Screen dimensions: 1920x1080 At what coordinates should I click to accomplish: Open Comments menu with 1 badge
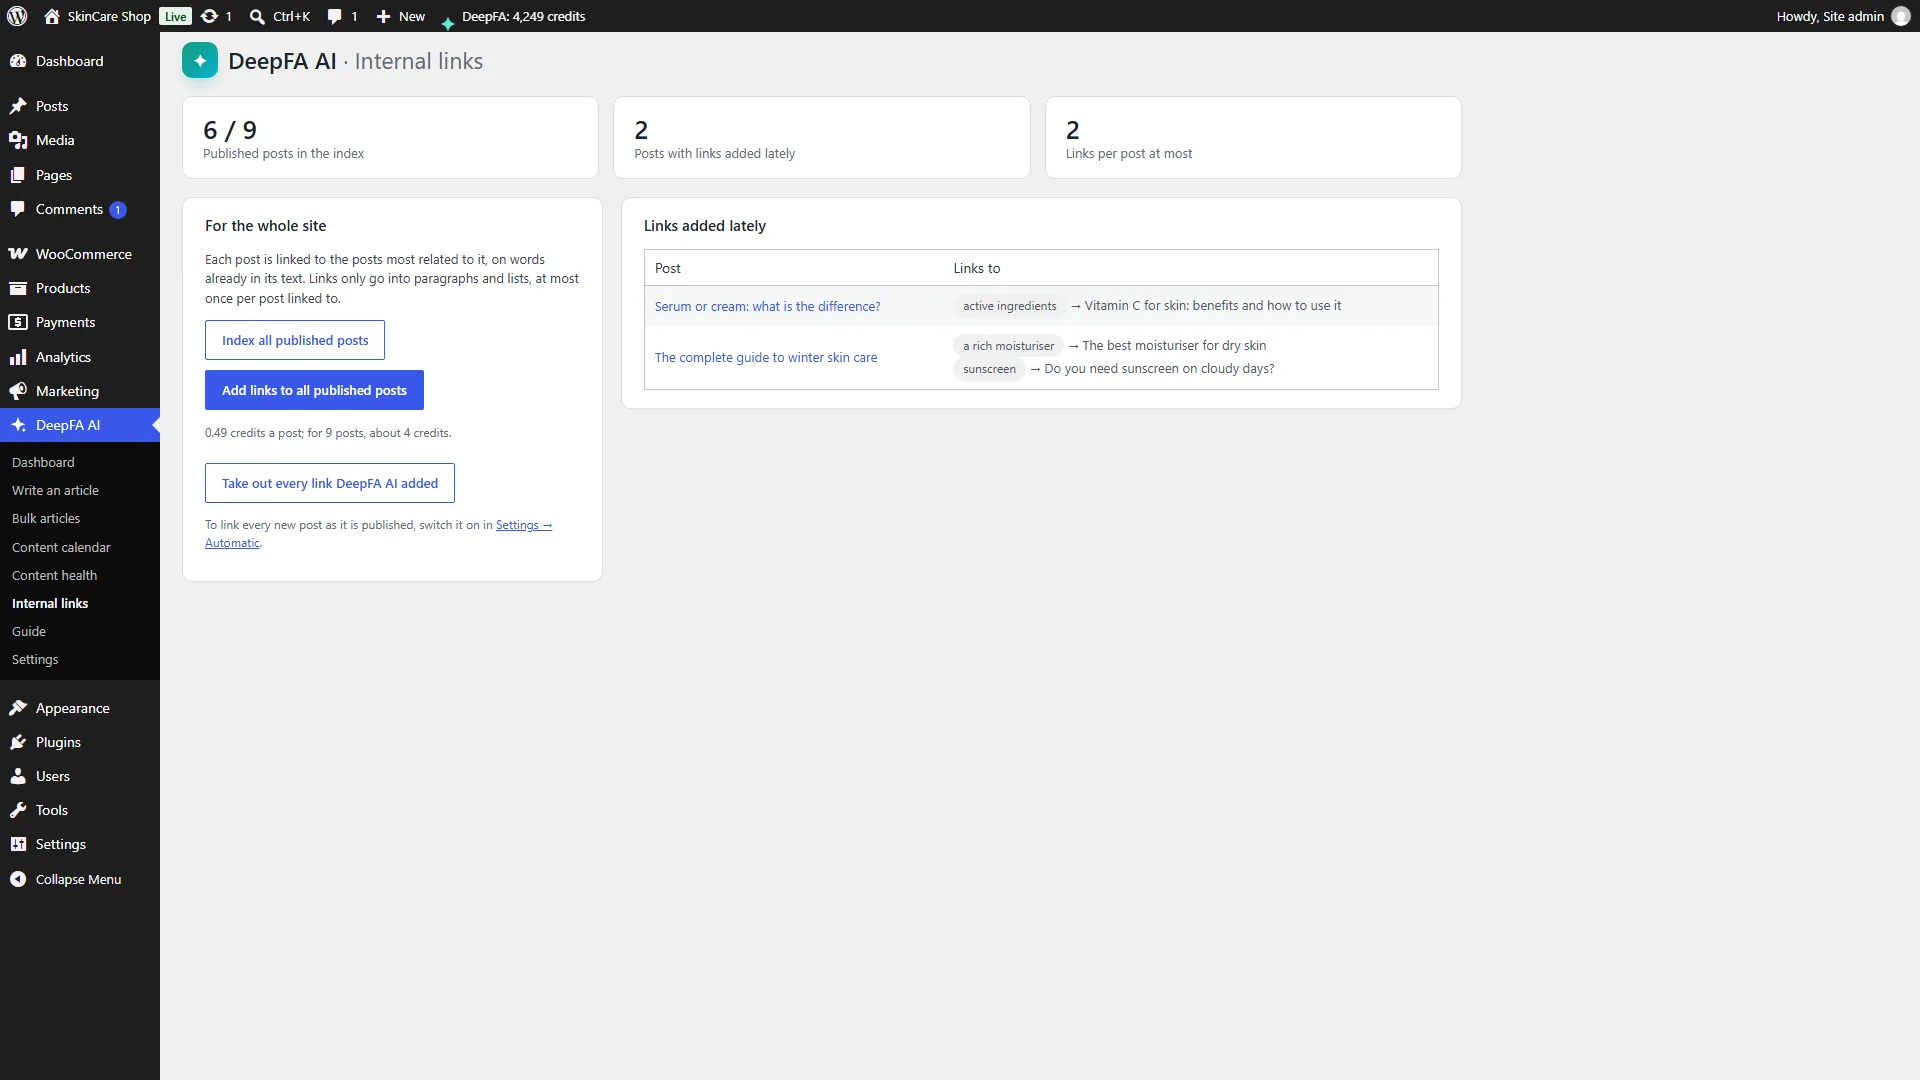tap(80, 209)
